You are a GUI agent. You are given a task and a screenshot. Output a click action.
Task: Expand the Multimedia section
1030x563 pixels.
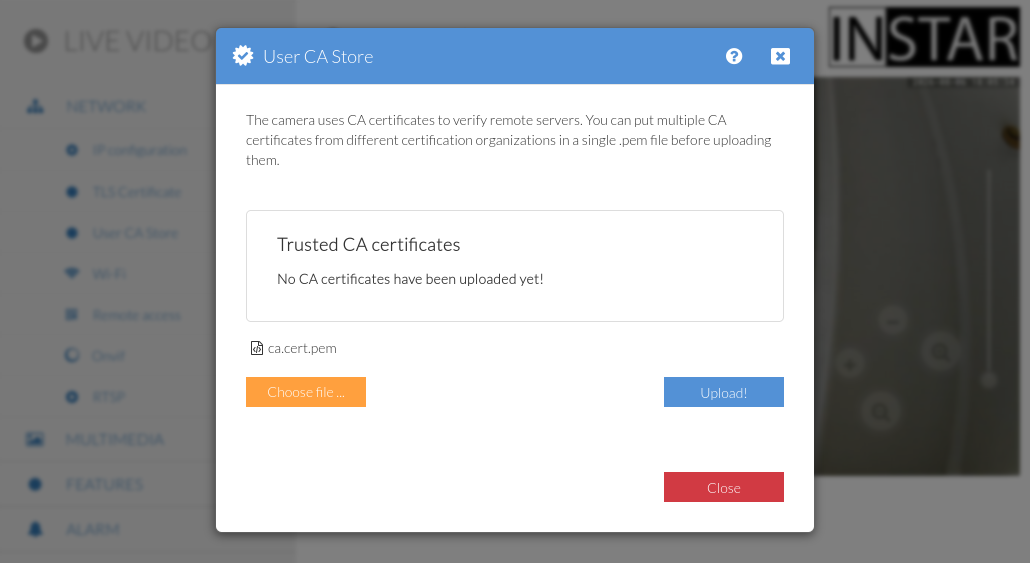coord(114,439)
